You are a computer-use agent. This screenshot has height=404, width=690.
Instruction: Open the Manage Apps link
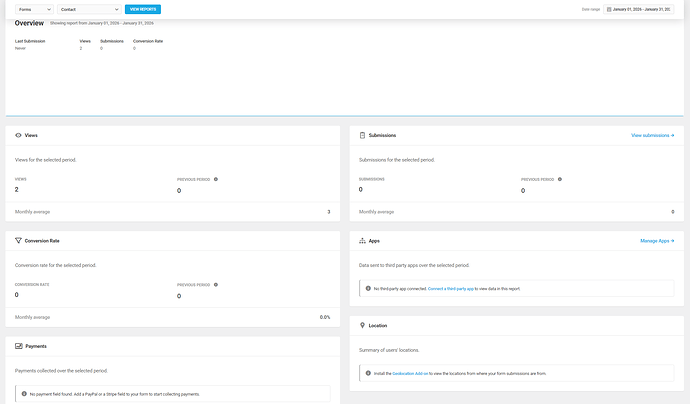click(x=657, y=241)
